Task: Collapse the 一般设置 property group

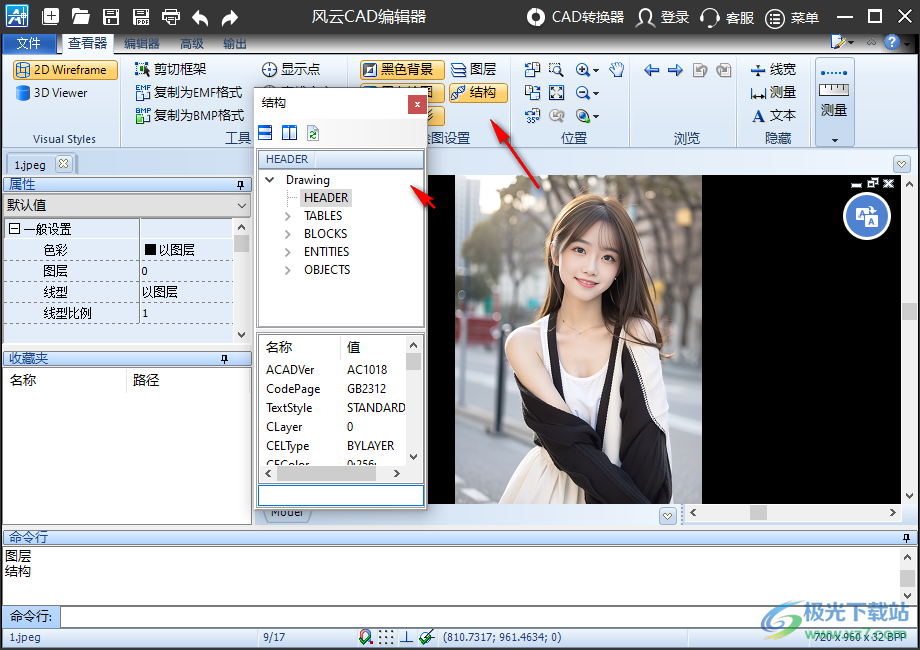Action: click(x=15, y=229)
